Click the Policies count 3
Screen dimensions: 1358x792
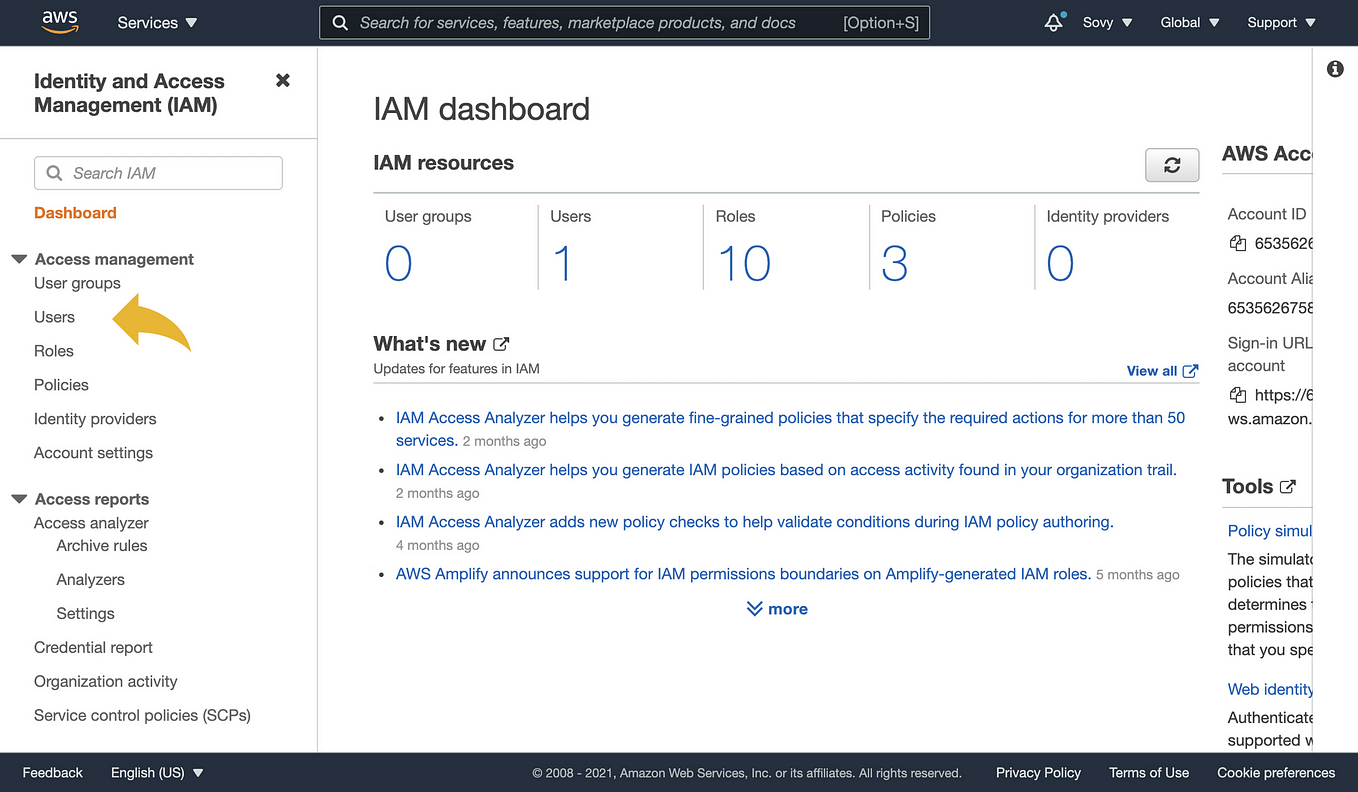point(894,264)
